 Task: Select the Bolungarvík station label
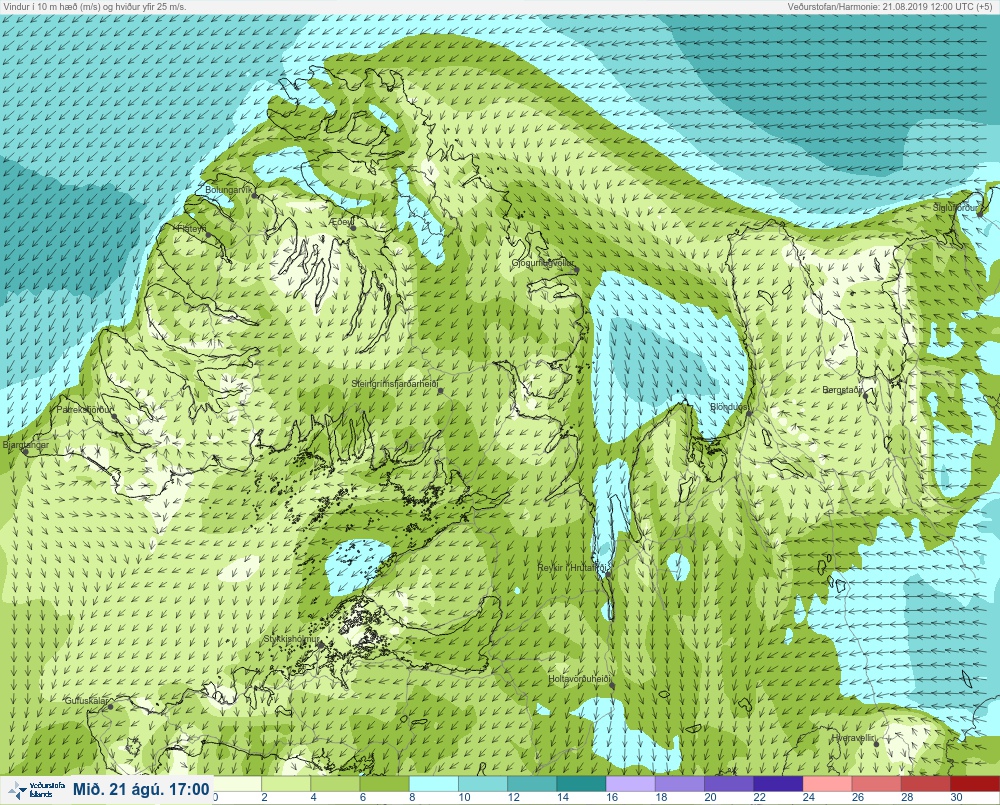pyautogui.click(x=229, y=190)
